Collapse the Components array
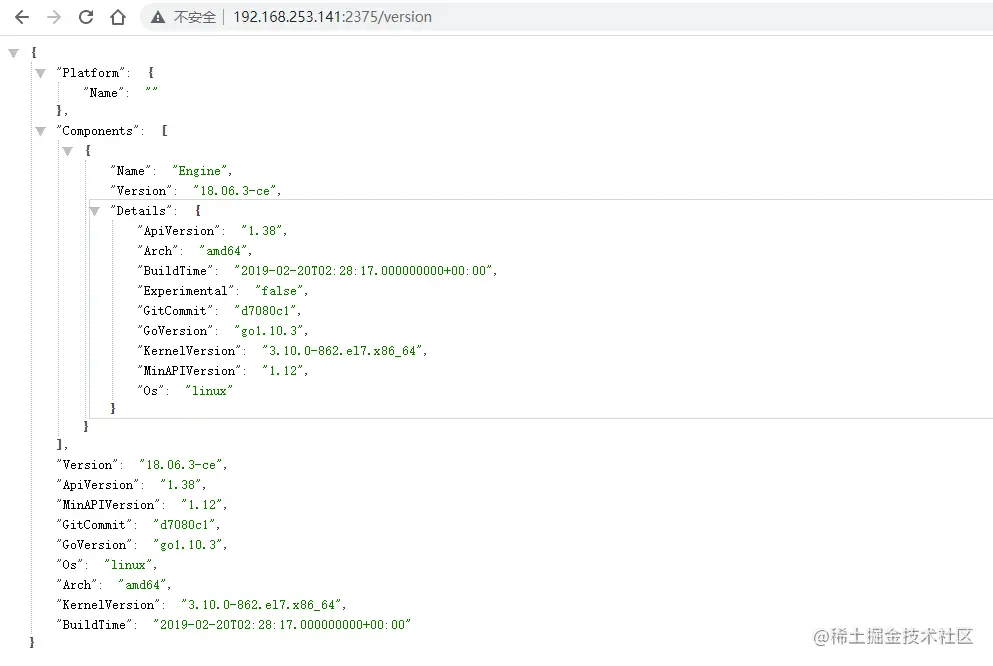The width and height of the screenshot is (993, 666). click(40, 131)
